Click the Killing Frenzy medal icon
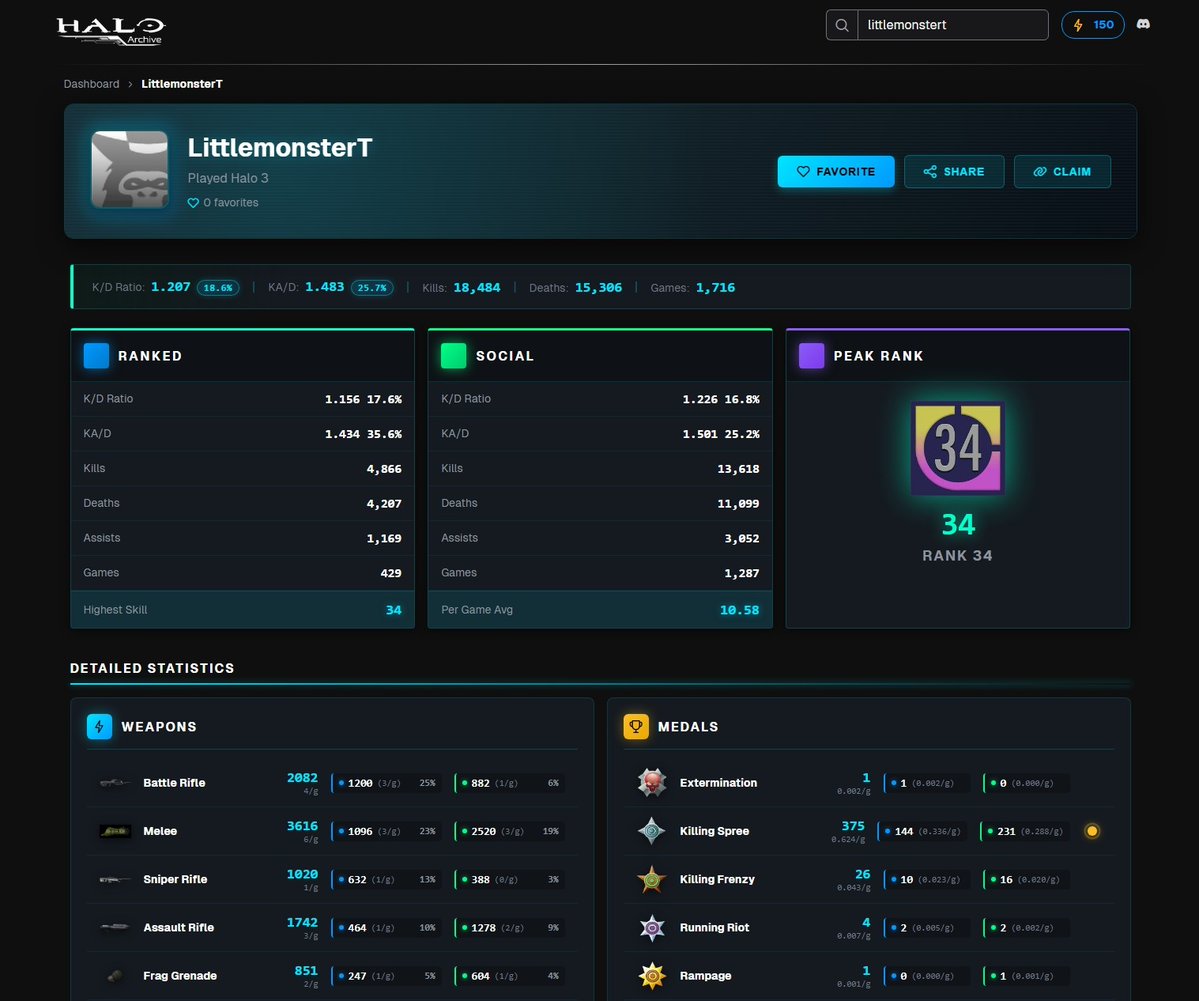The image size is (1199, 1001). coord(651,879)
